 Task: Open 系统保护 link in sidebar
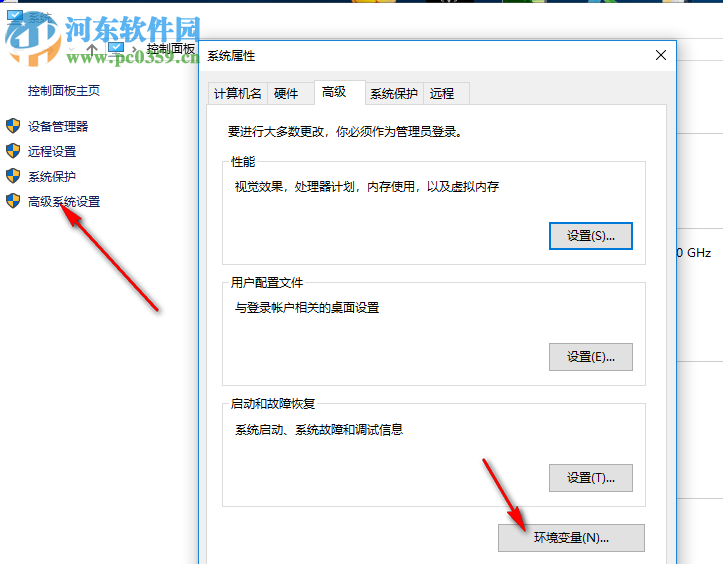coord(52,176)
